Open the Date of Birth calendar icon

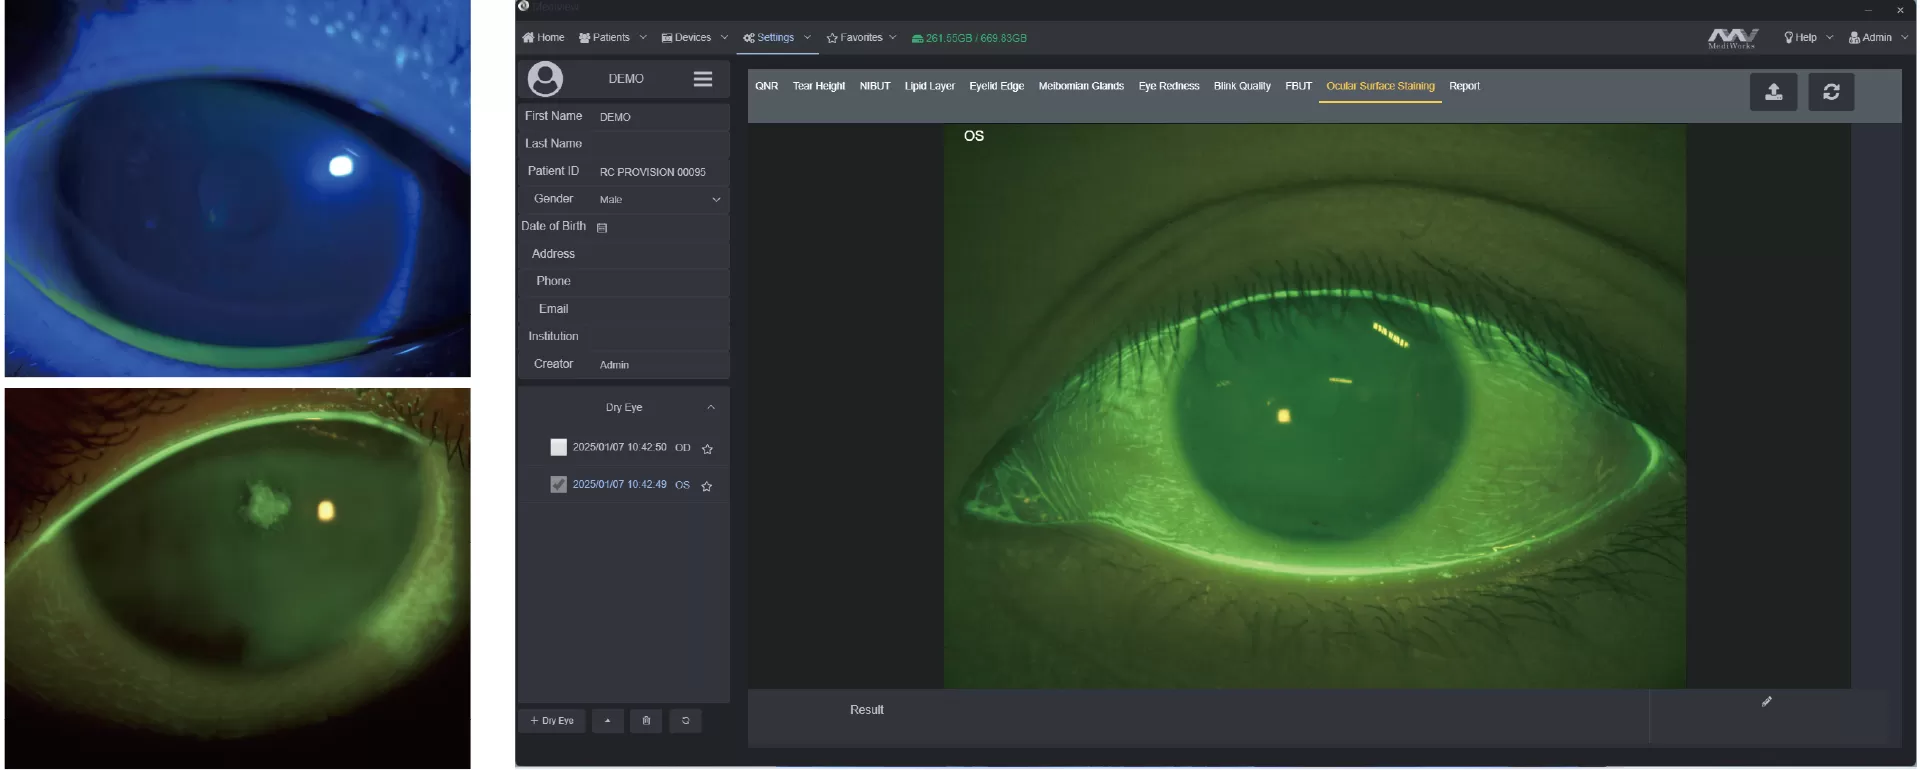602,228
